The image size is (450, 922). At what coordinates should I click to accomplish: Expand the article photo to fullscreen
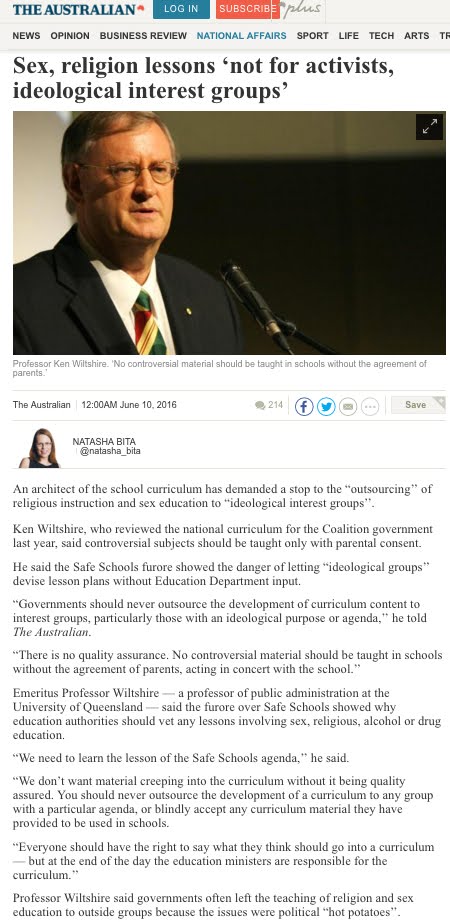pos(429,126)
